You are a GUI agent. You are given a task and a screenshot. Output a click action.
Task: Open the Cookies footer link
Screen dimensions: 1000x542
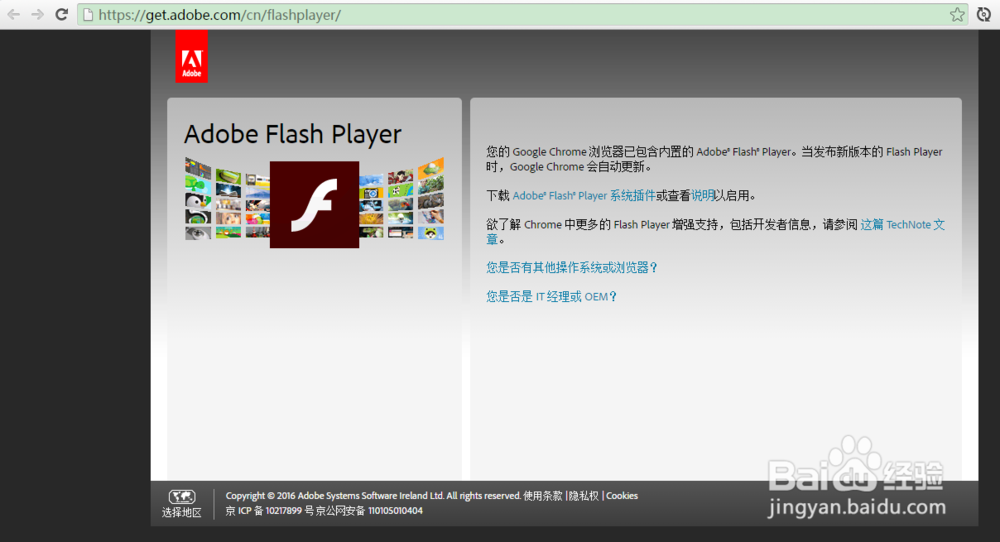(622, 495)
